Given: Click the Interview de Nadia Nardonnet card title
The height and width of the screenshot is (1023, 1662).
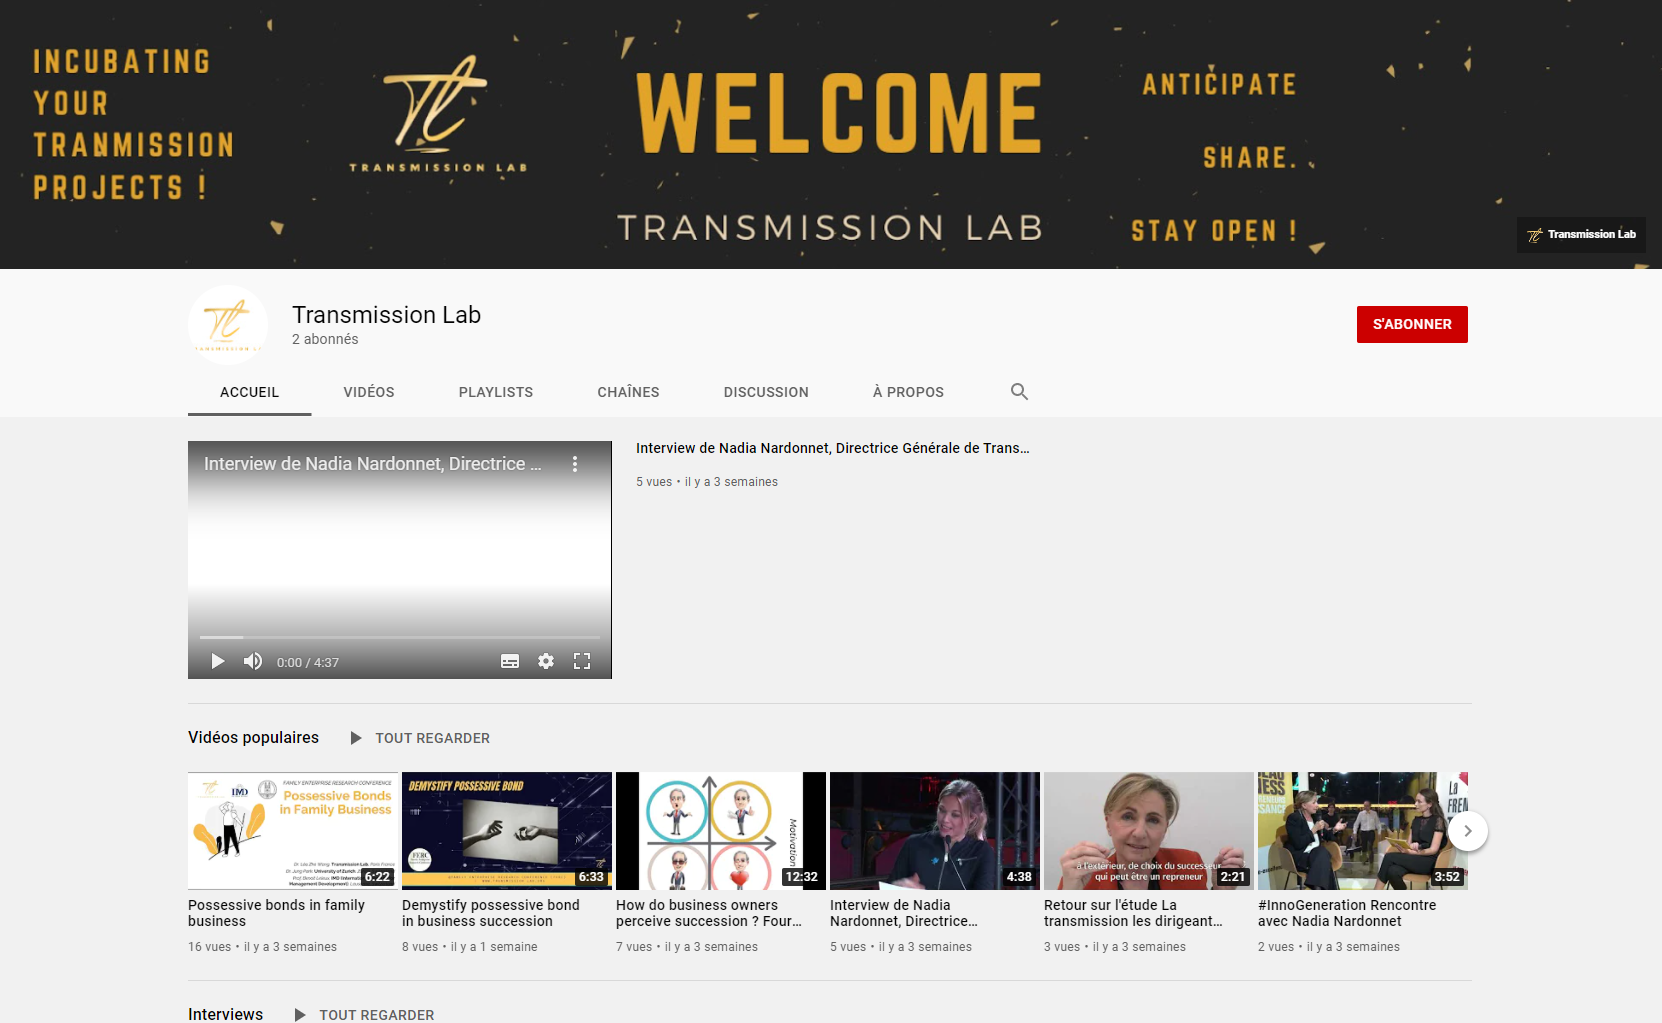Looking at the screenshot, I should [x=904, y=913].
